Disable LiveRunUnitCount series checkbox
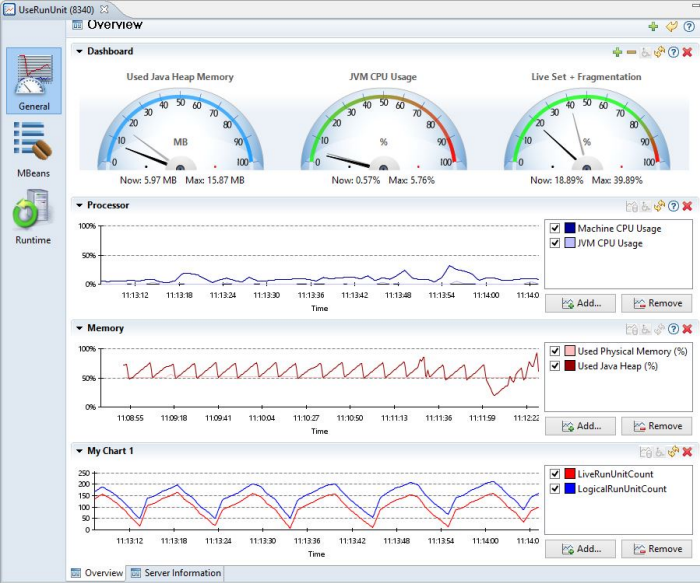Screen dimensions: 700x583 [x=556, y=474]
